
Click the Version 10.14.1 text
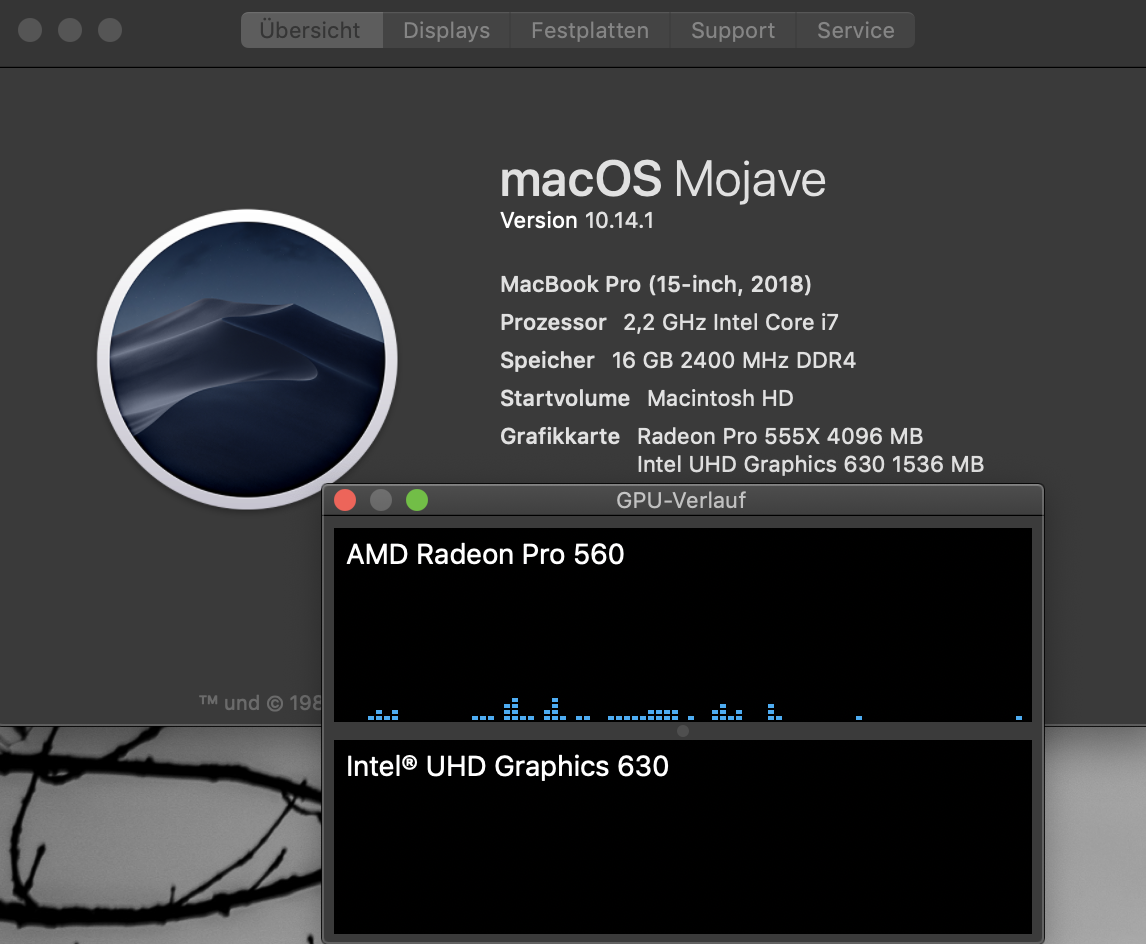[577, 220]
